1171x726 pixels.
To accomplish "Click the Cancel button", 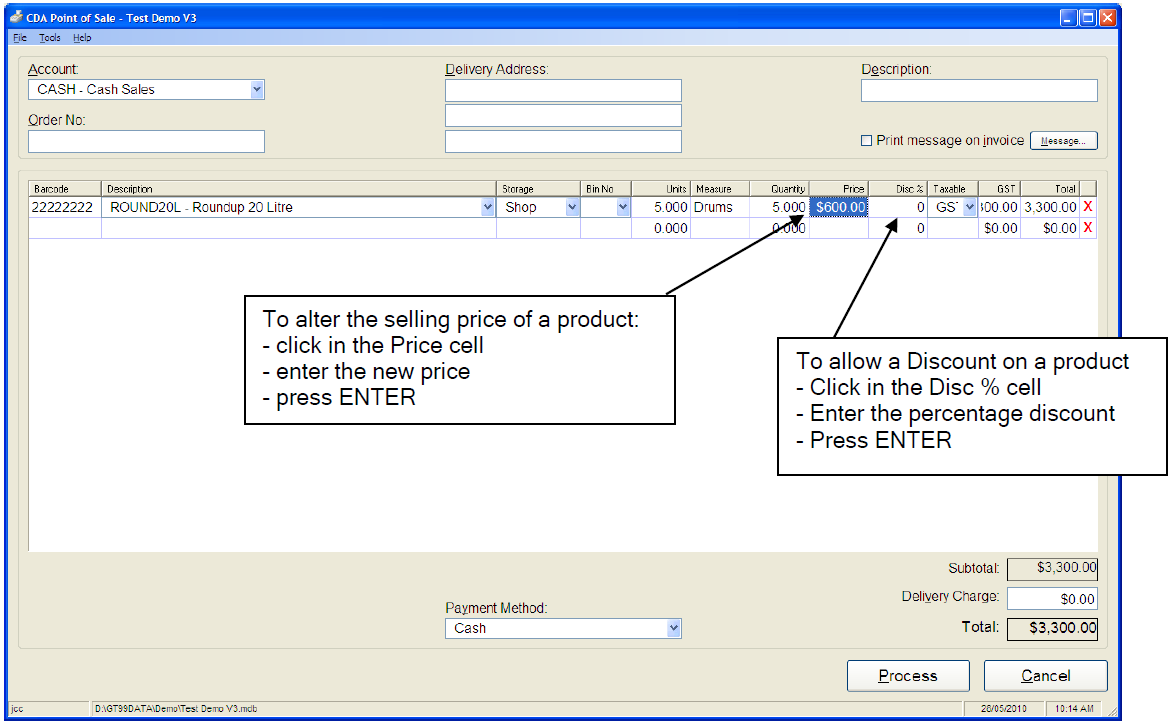I will (1045, 676).
